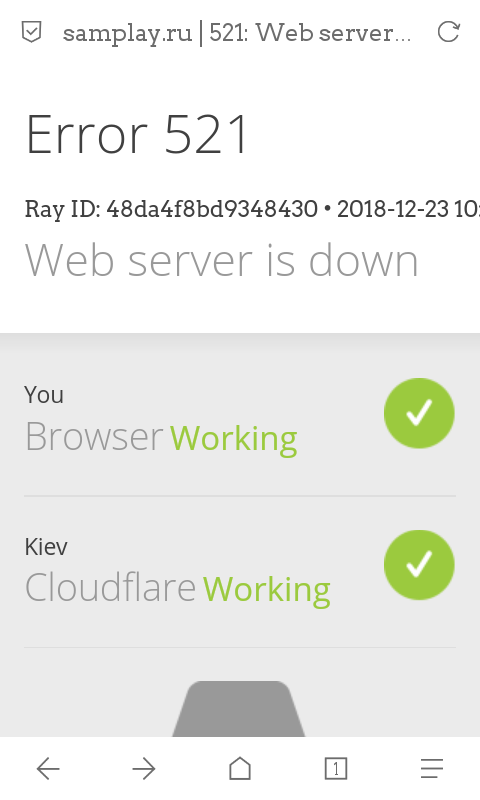480x800 pixels.
Task: Open the tabs switcher showing 1
Action: pyautogui.click(x=336, y=768)
